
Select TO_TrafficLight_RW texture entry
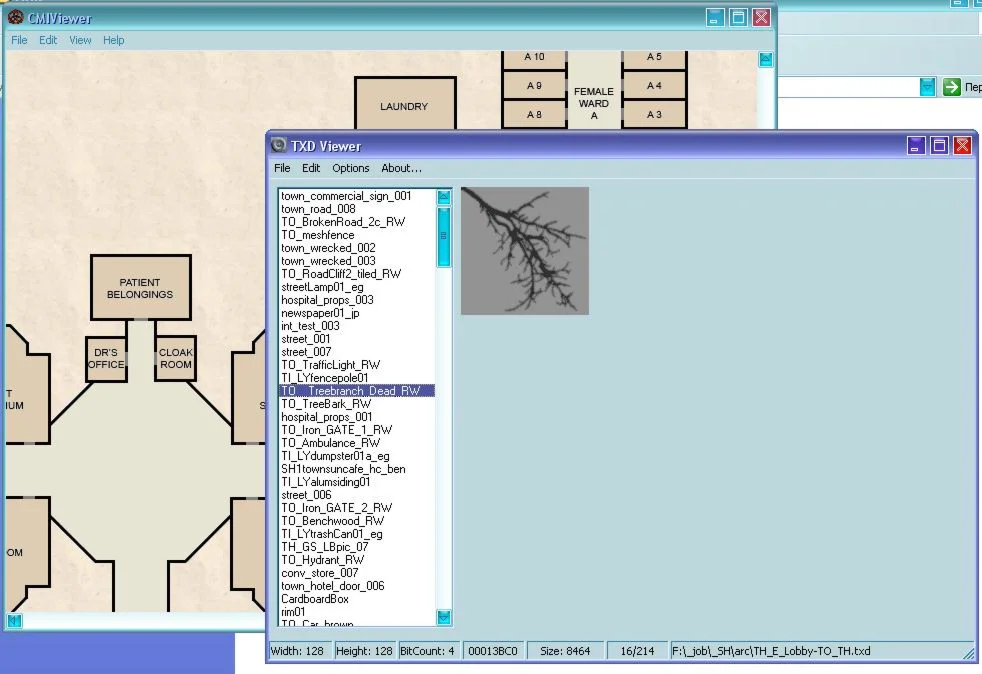click(x=330, y=365)
